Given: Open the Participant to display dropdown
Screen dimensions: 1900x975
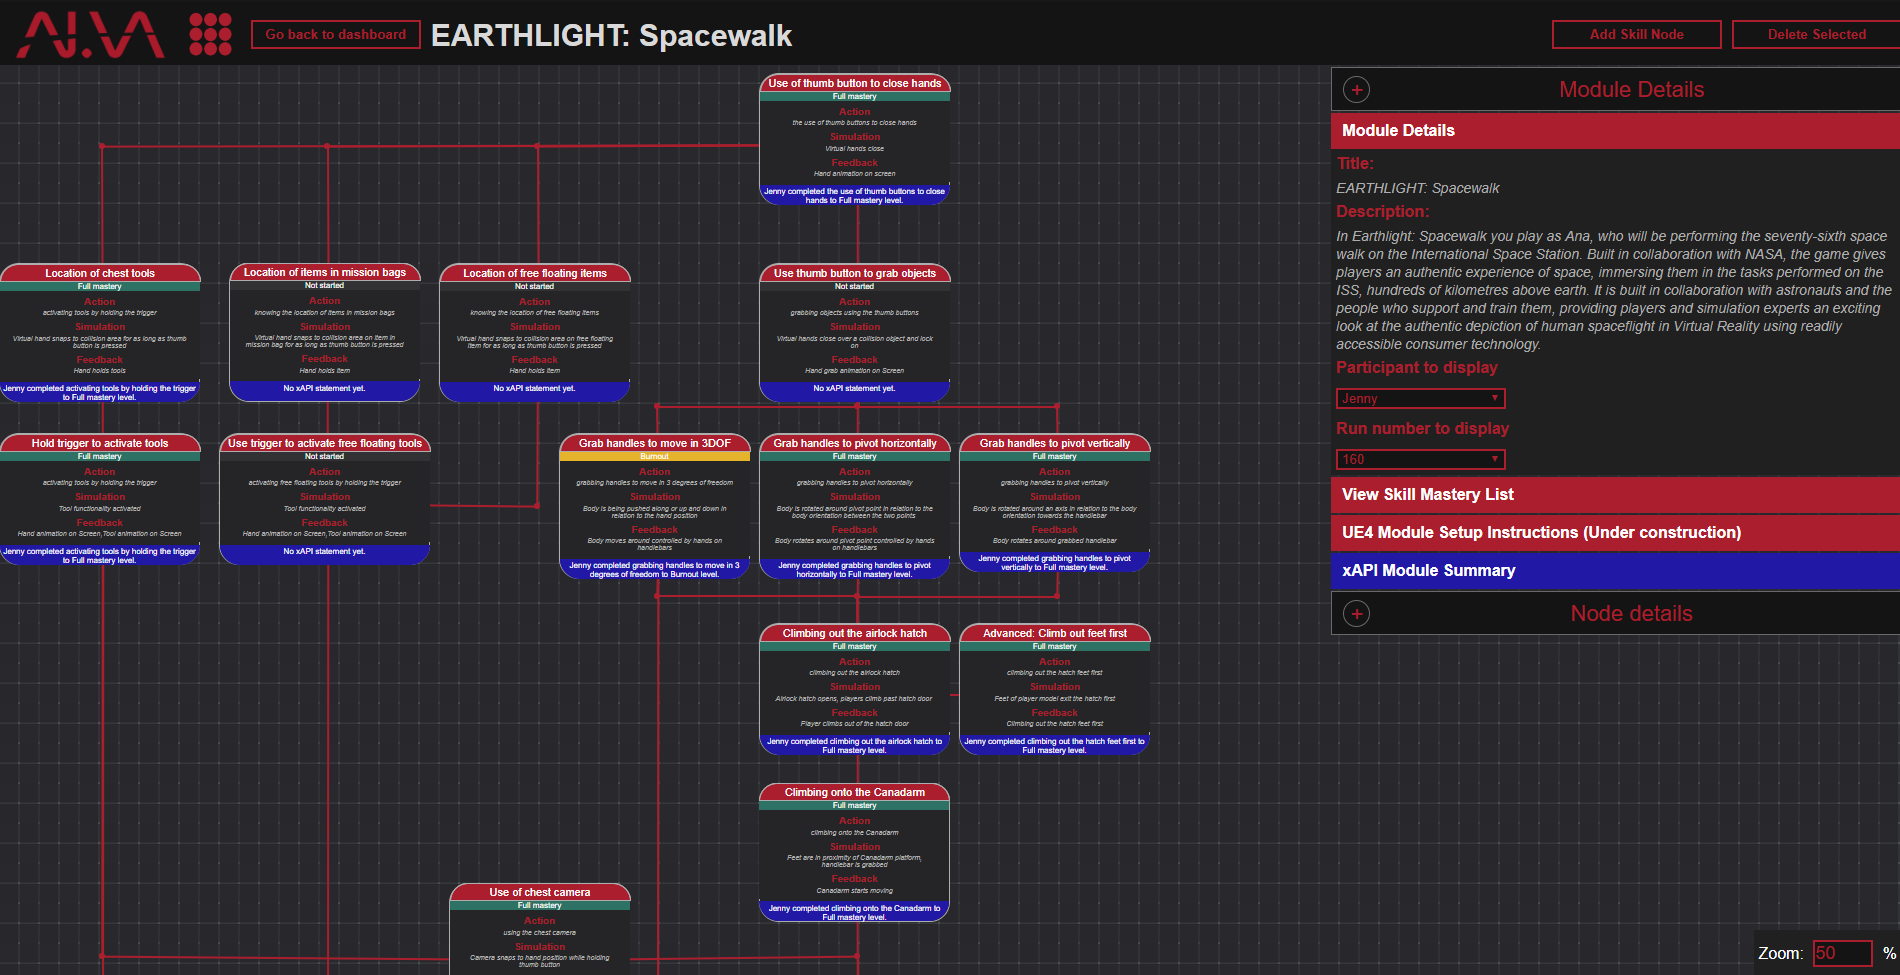Looking at the screenshot, I should (x=1420, y=398).
